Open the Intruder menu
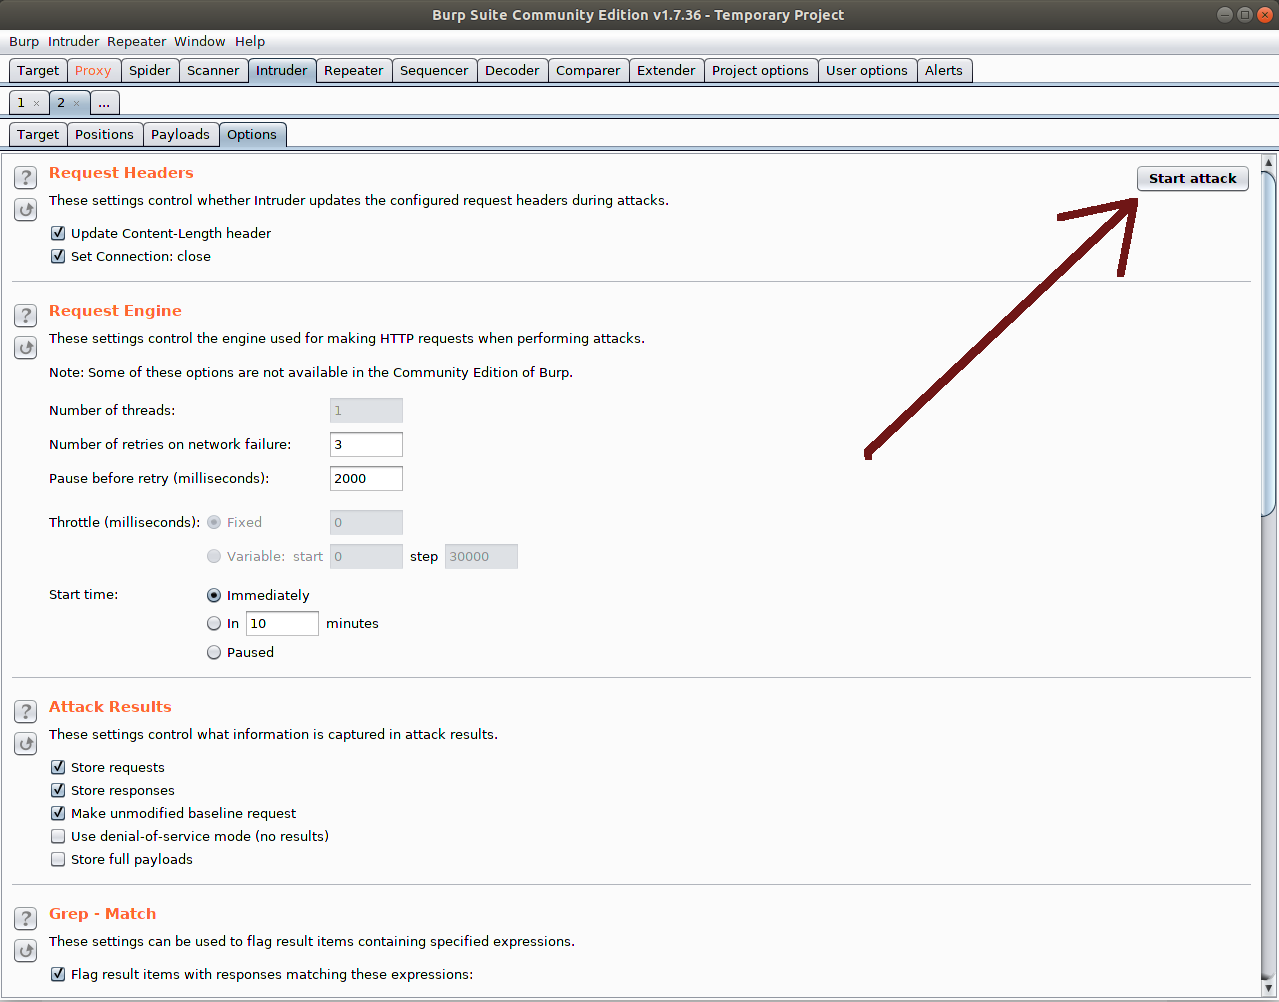1279x1002 pixels. pyautogui.click(x=74, y=41)
